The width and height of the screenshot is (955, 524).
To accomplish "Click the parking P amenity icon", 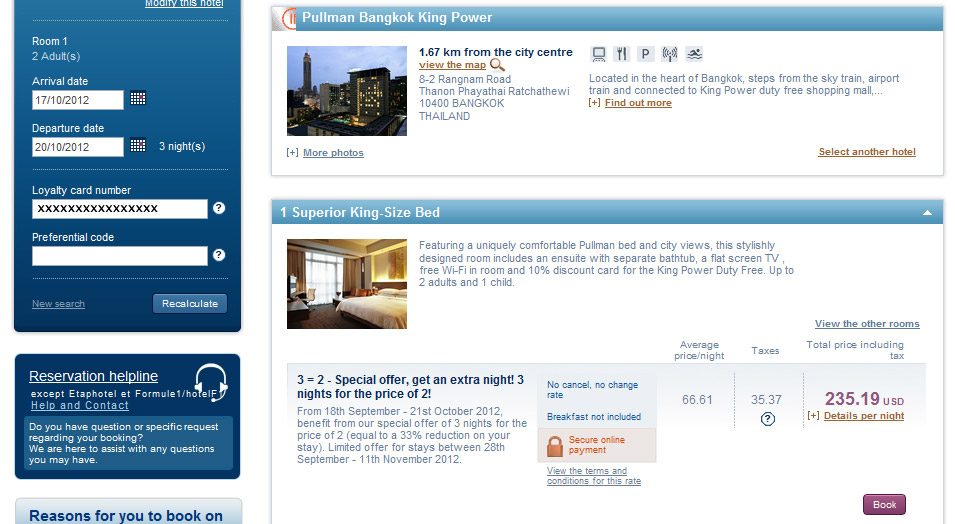I will click(645, 54).
